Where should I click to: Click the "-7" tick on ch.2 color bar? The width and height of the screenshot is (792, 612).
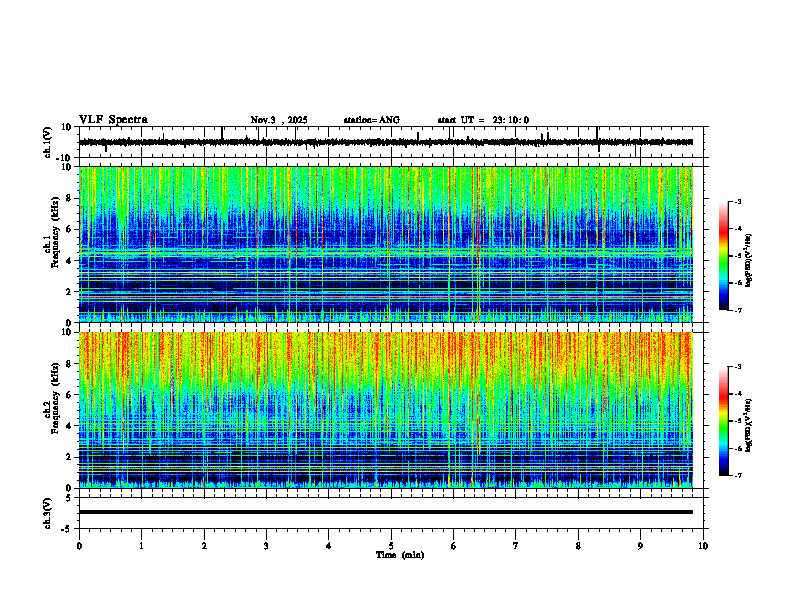click(x=737, y=475)
